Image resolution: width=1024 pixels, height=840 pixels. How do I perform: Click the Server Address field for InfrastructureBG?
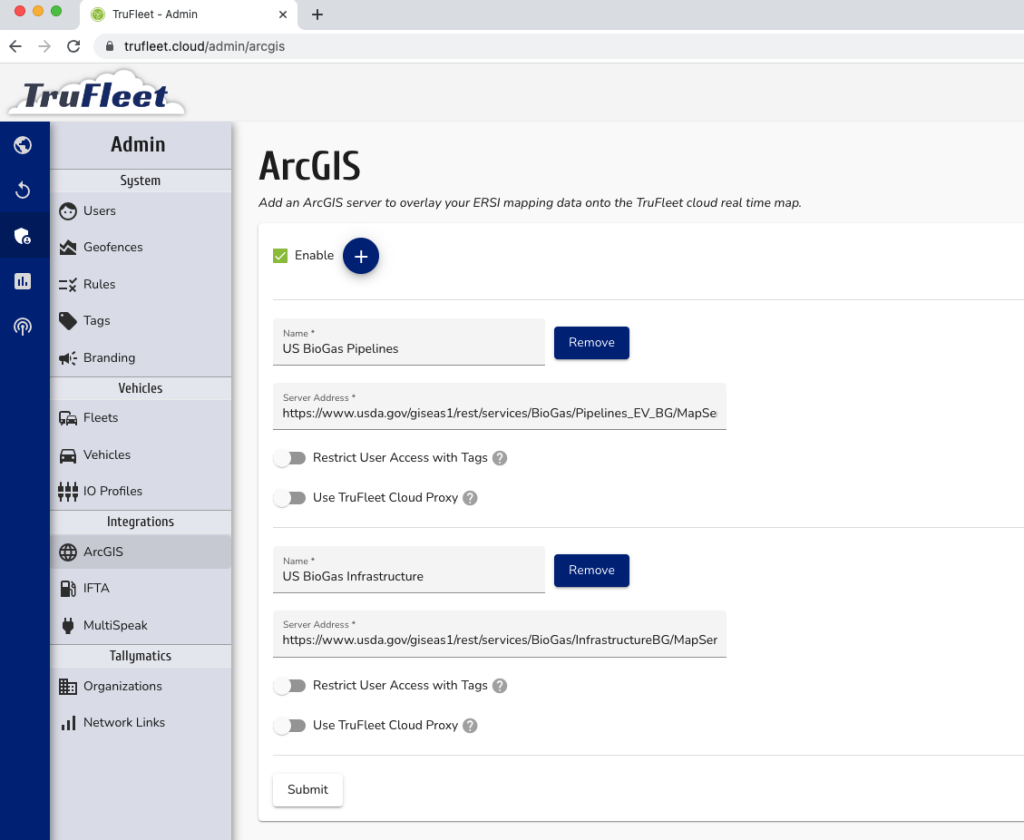pyautogui.click(x=500, y=634)
